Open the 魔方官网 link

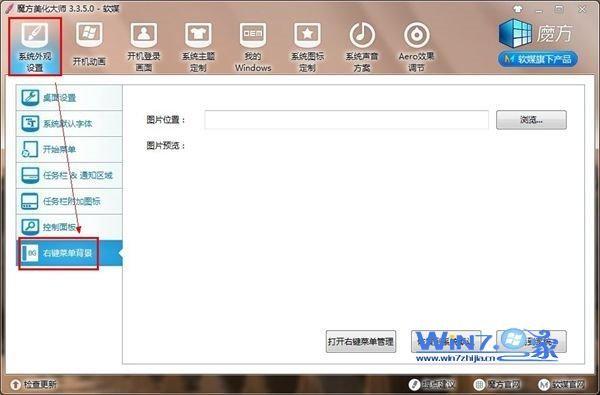coord(497,384)
